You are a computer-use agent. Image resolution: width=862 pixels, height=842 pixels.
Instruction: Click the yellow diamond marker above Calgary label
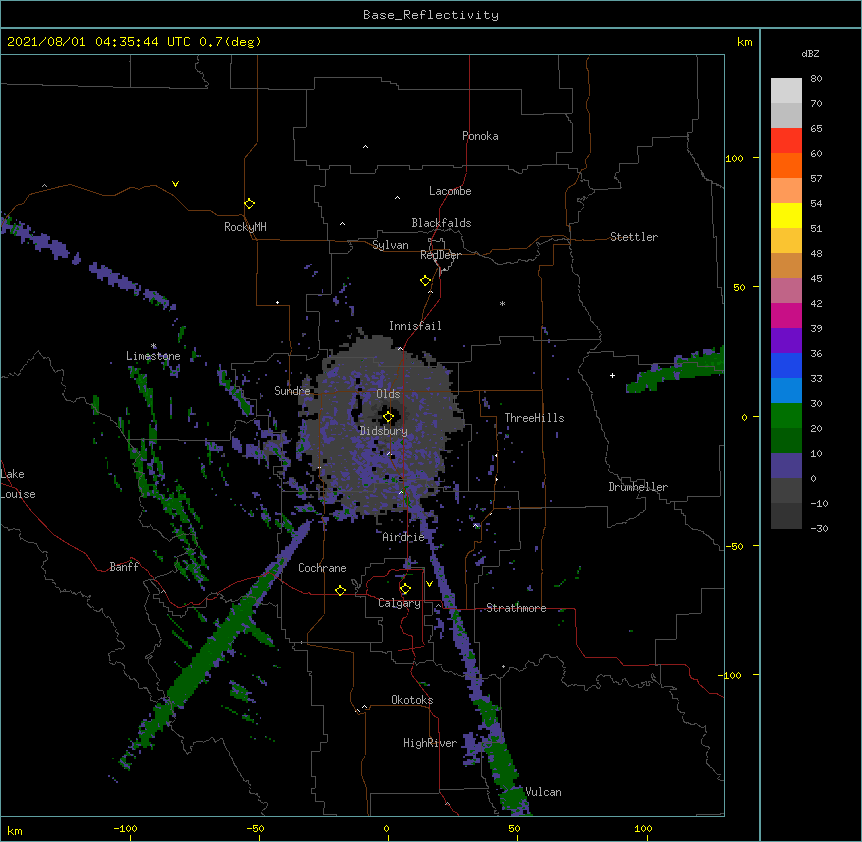tap(405, 589)
